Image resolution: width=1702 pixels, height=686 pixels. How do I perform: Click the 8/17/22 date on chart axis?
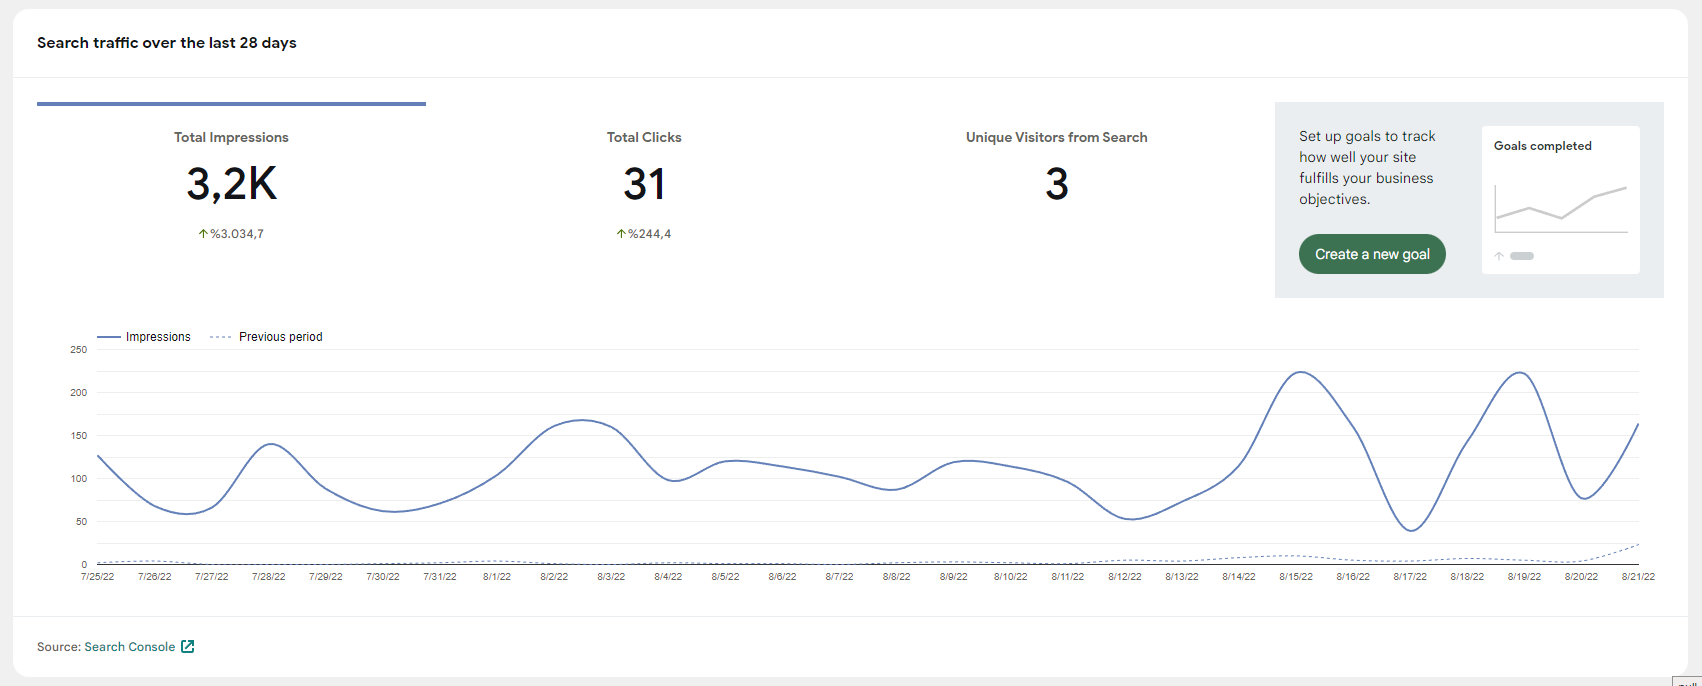pyautogui.click(x=1410, y=577)
